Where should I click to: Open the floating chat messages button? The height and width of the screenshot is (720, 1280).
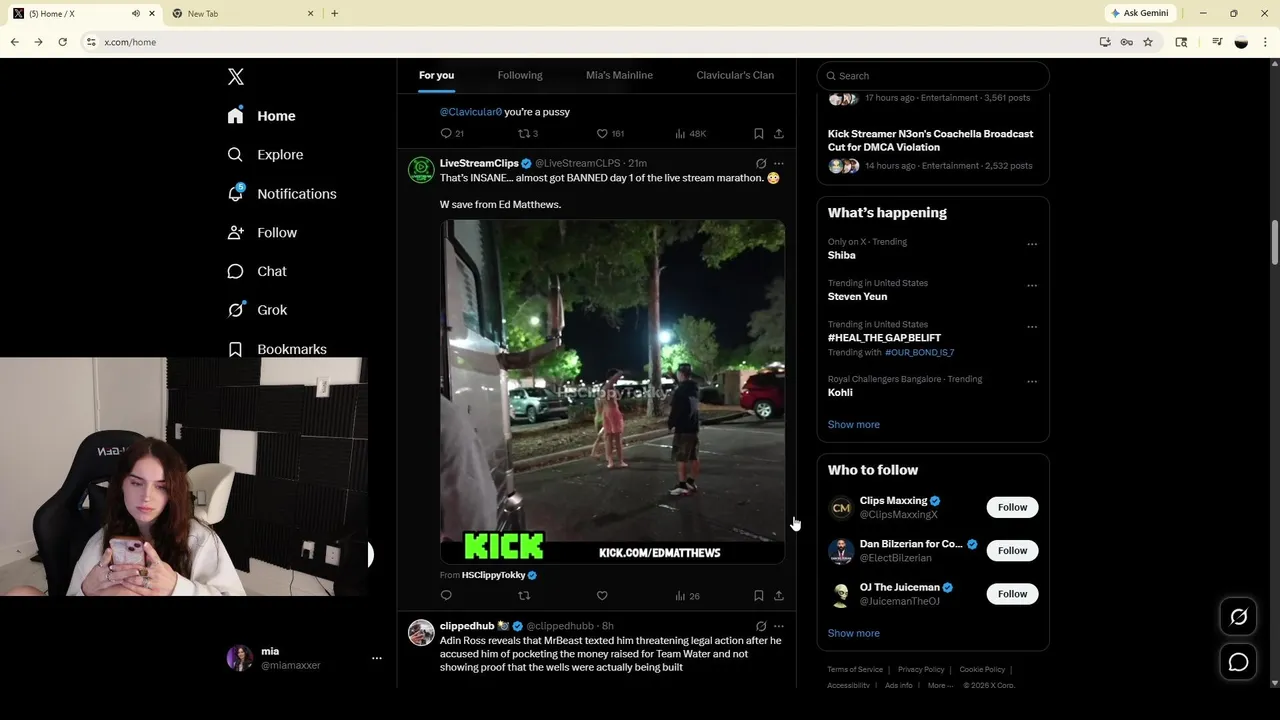click(x=1238, y=662)
